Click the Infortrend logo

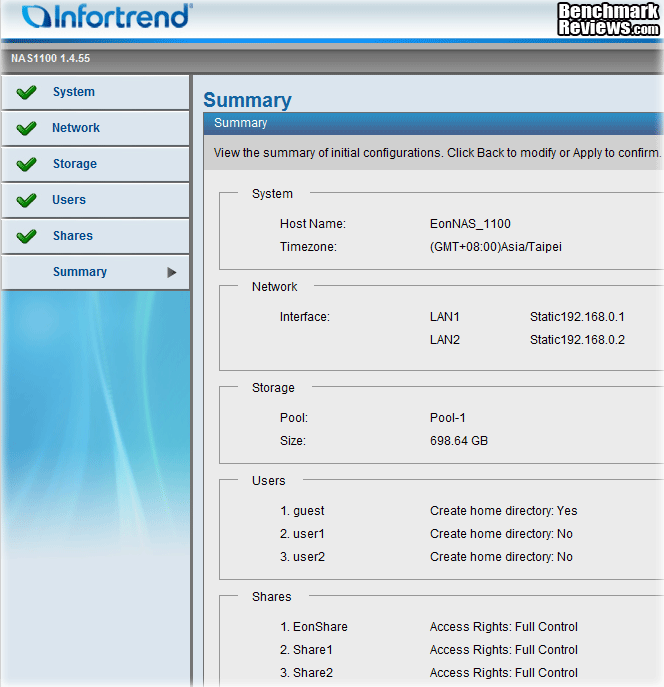(107, 17)
